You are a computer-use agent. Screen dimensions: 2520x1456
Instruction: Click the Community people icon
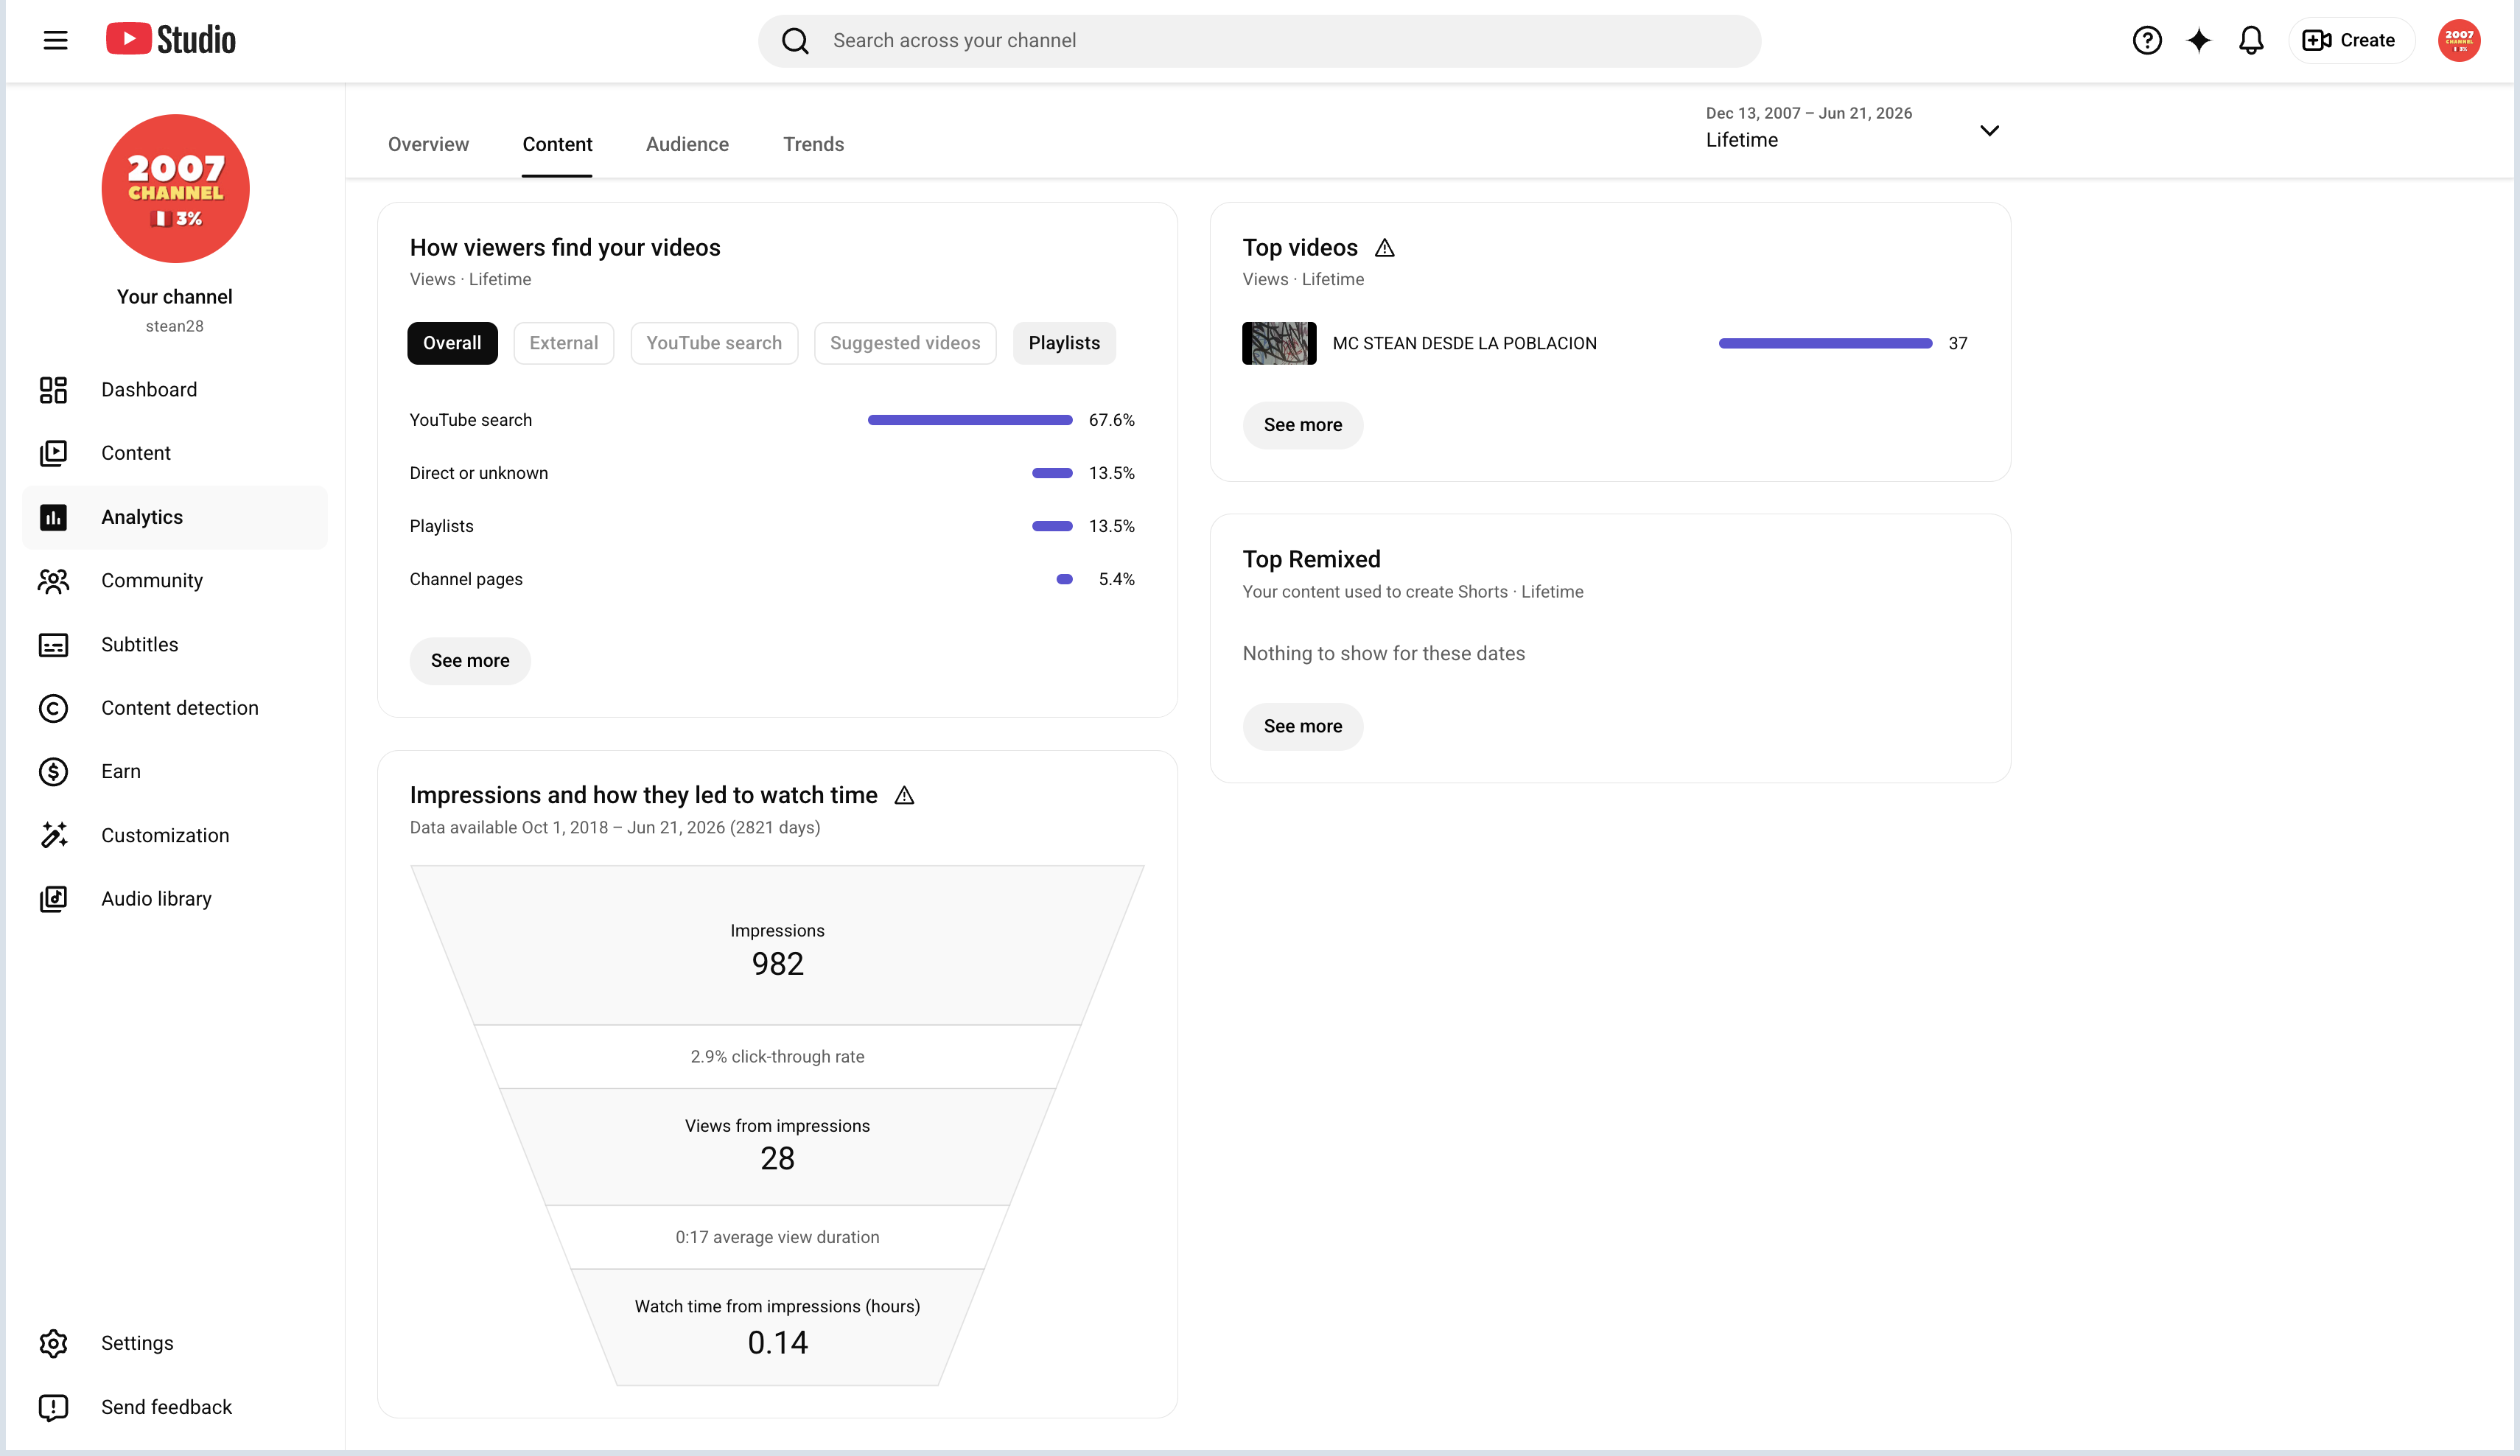click(x=53, y=581)
